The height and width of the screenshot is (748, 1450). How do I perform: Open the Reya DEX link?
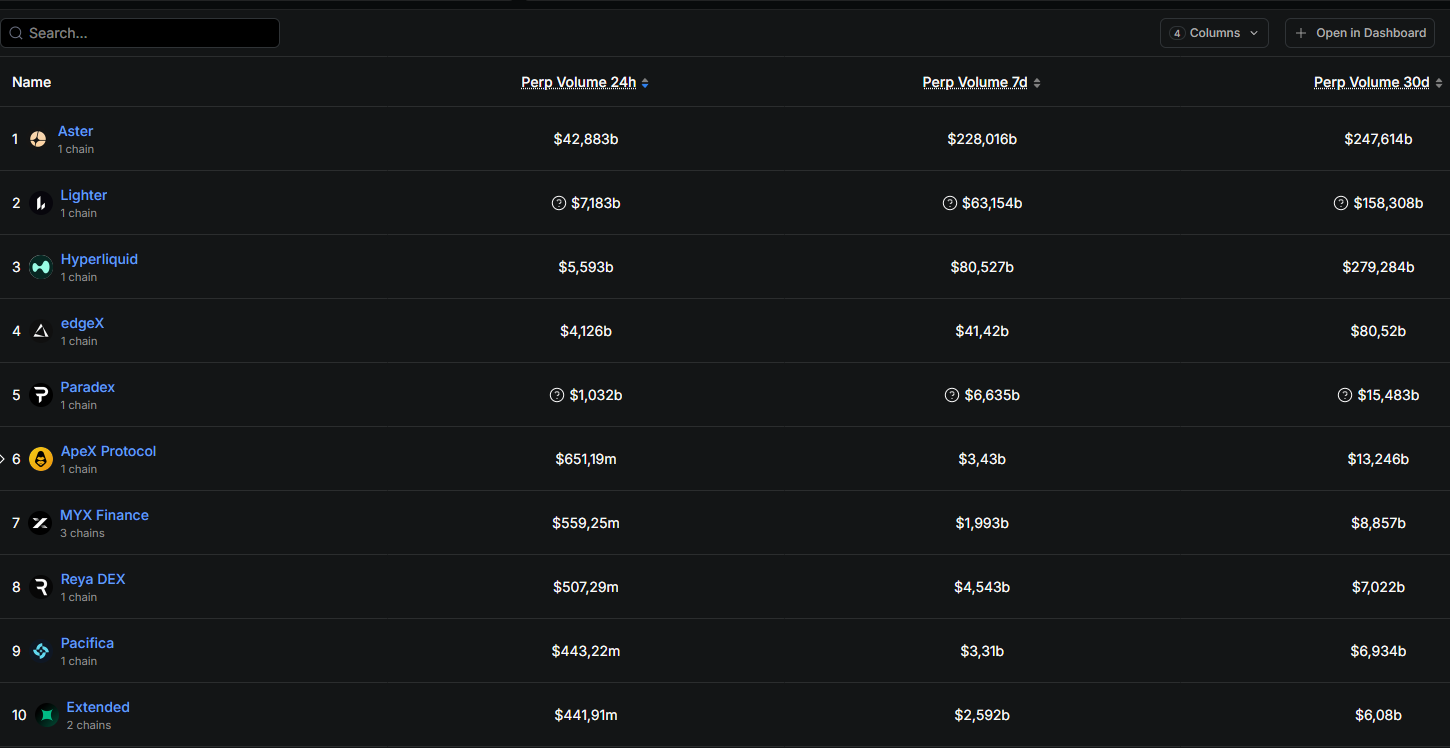93,579
